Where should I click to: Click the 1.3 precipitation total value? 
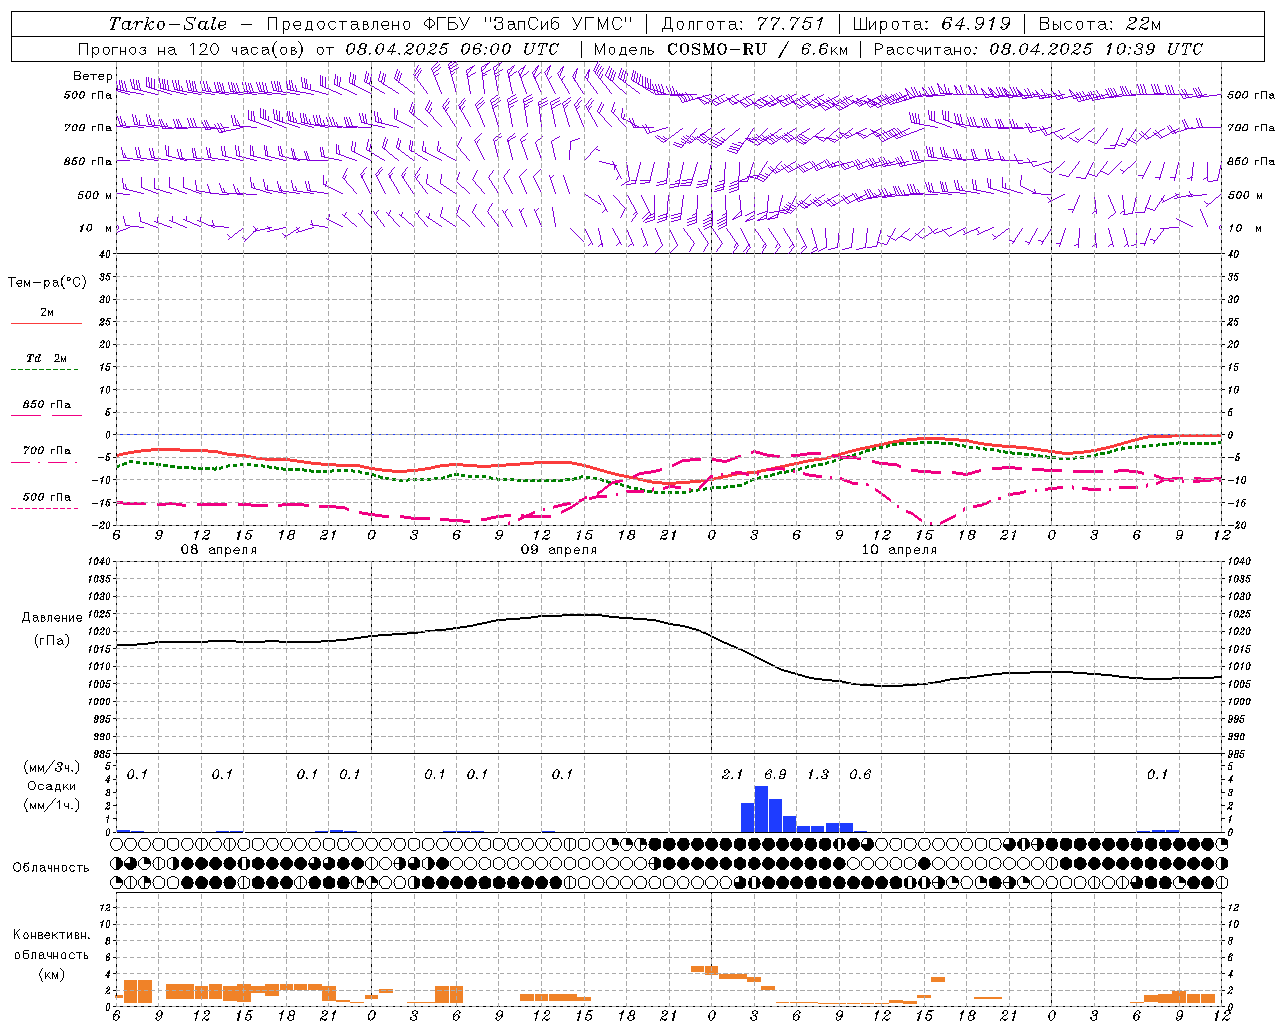click(x=818, y=775)
